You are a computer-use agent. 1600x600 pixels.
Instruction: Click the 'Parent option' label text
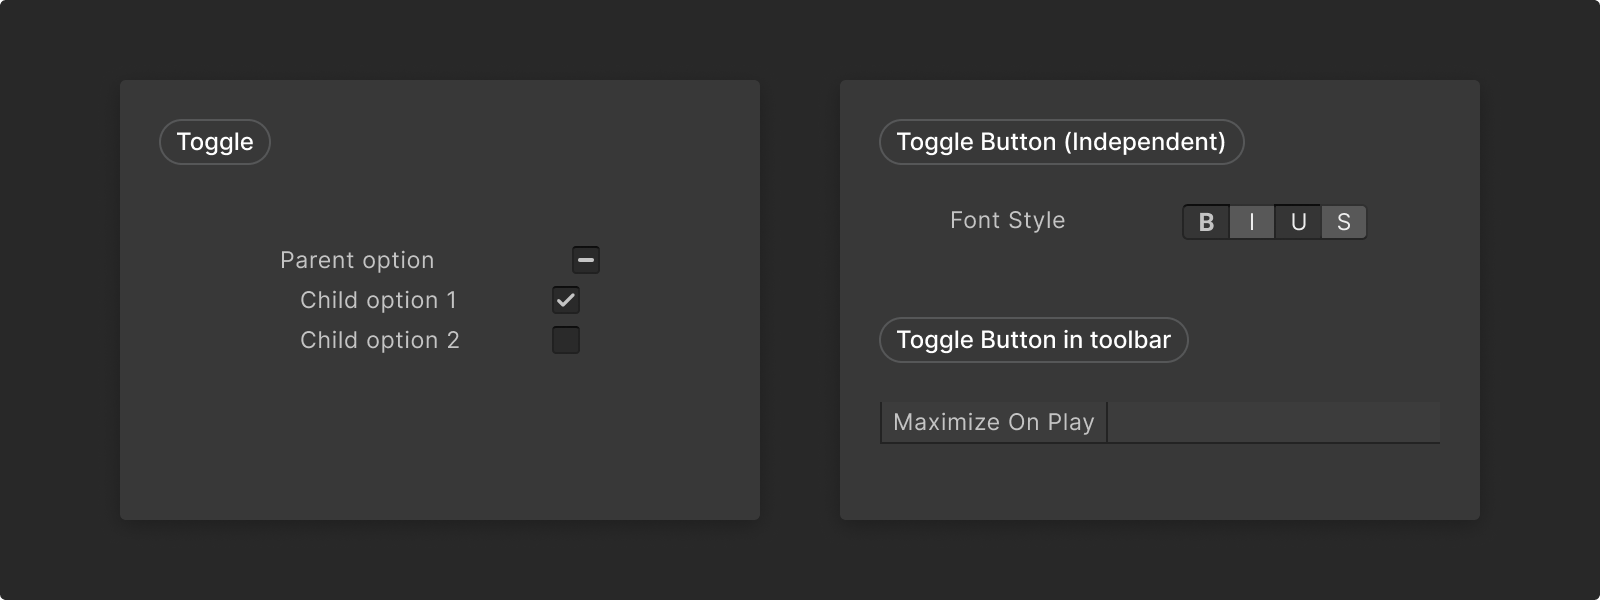point(357,260)
